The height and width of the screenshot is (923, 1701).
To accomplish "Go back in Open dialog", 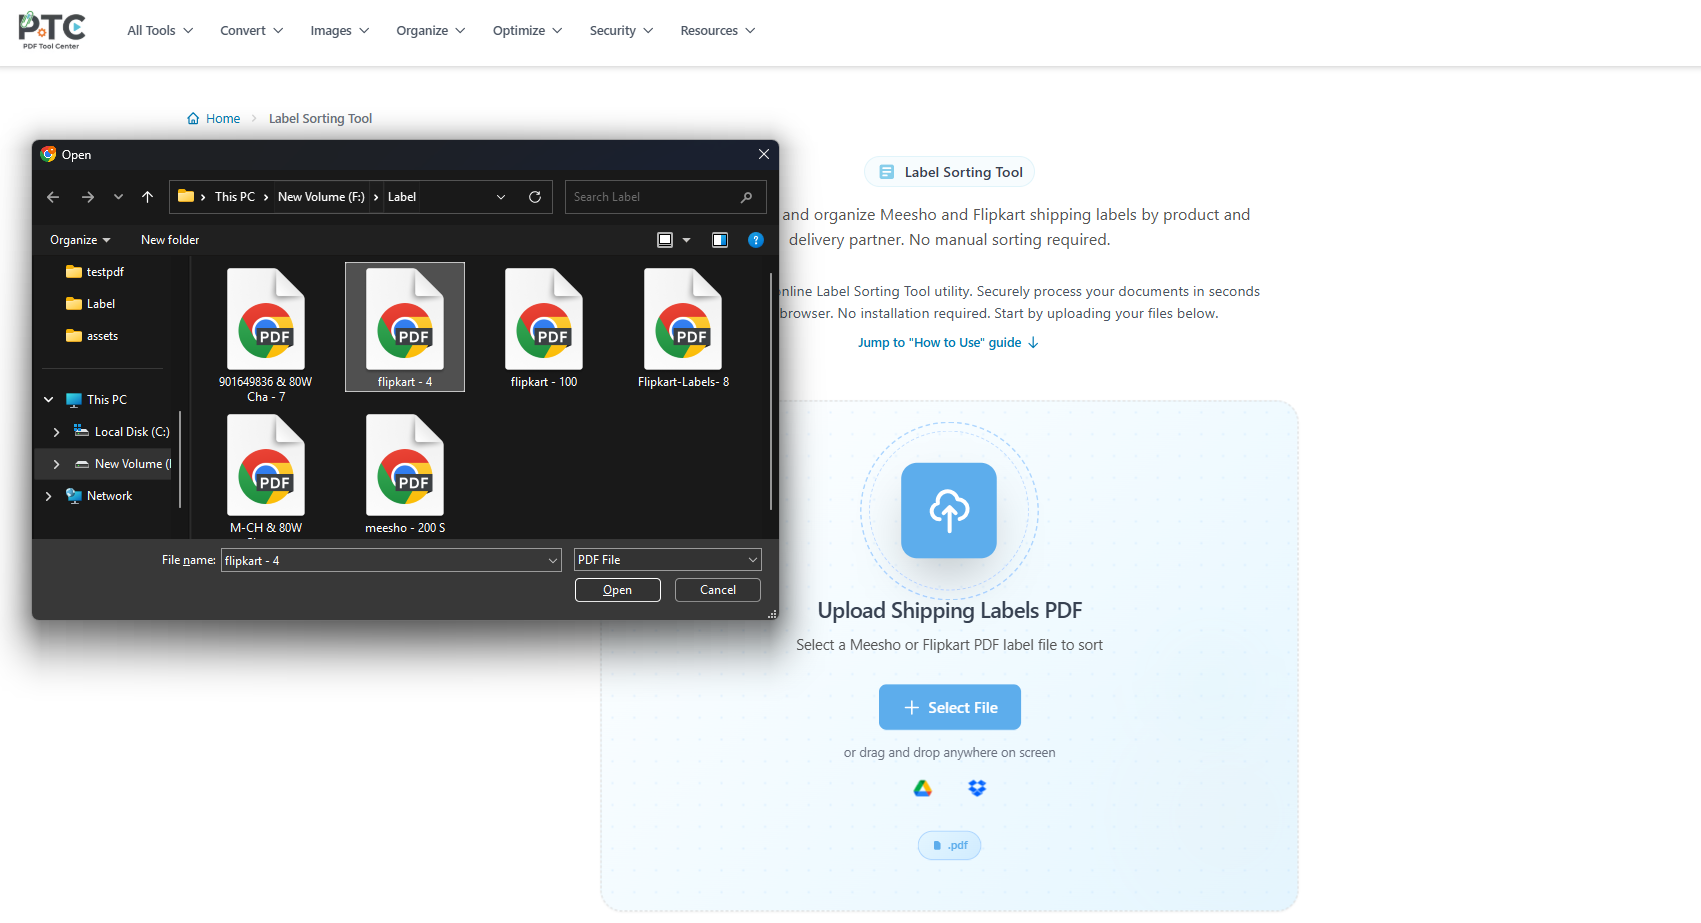I will click(53, 197).
